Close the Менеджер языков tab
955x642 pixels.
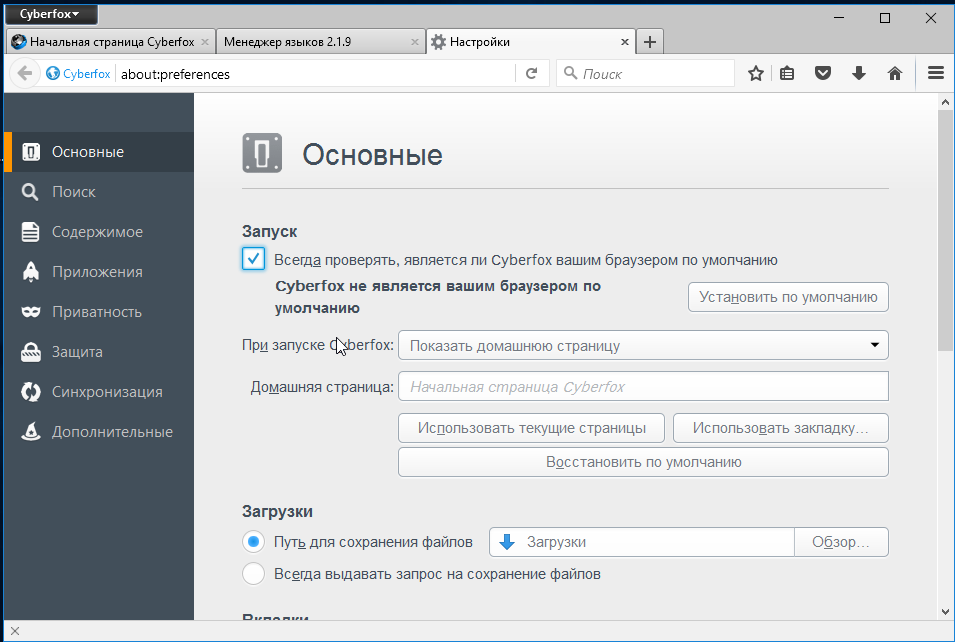point(415,42)
